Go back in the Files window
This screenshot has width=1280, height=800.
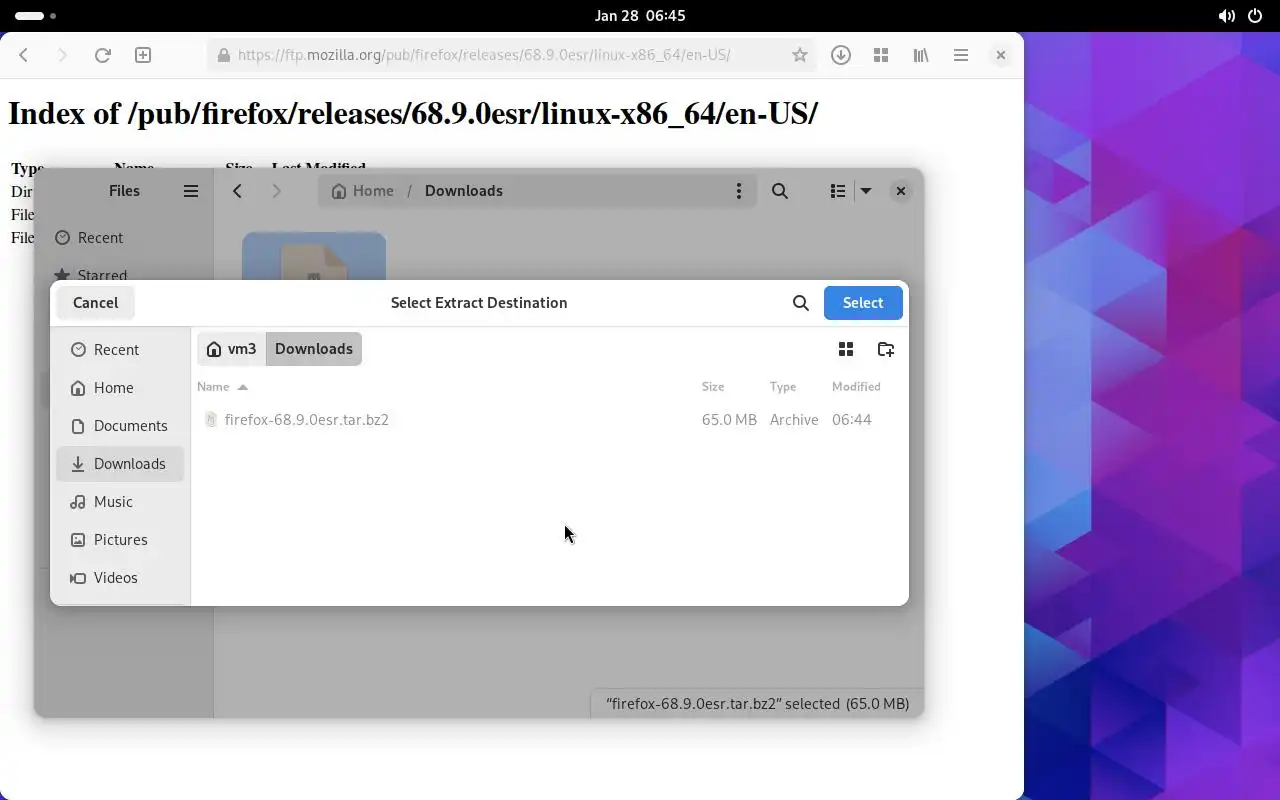[237, 191]
